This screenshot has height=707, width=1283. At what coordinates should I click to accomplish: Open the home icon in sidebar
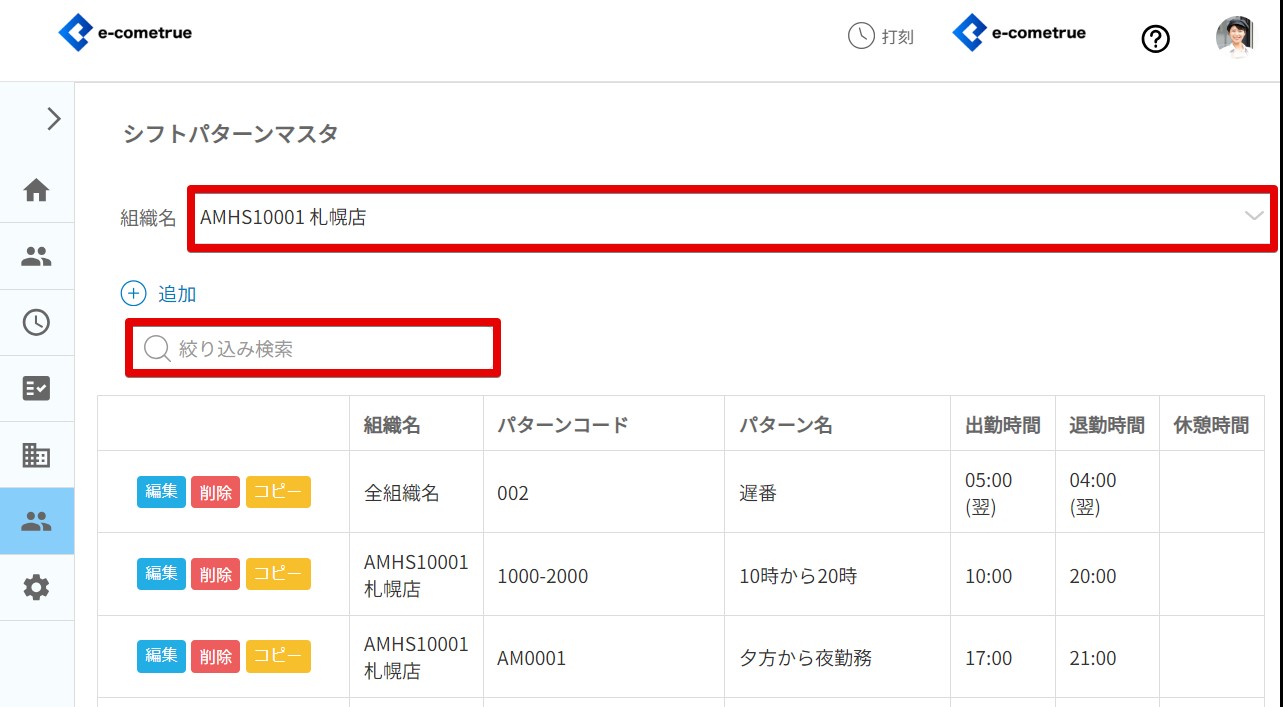pos(36,190)
